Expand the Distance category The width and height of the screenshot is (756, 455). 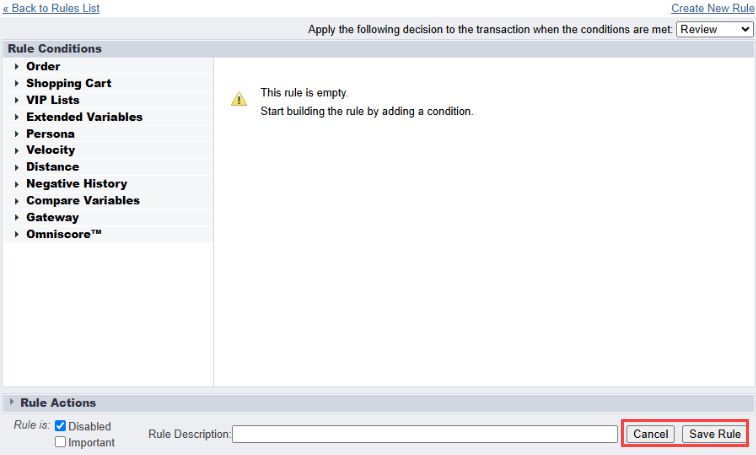[108, 167]
